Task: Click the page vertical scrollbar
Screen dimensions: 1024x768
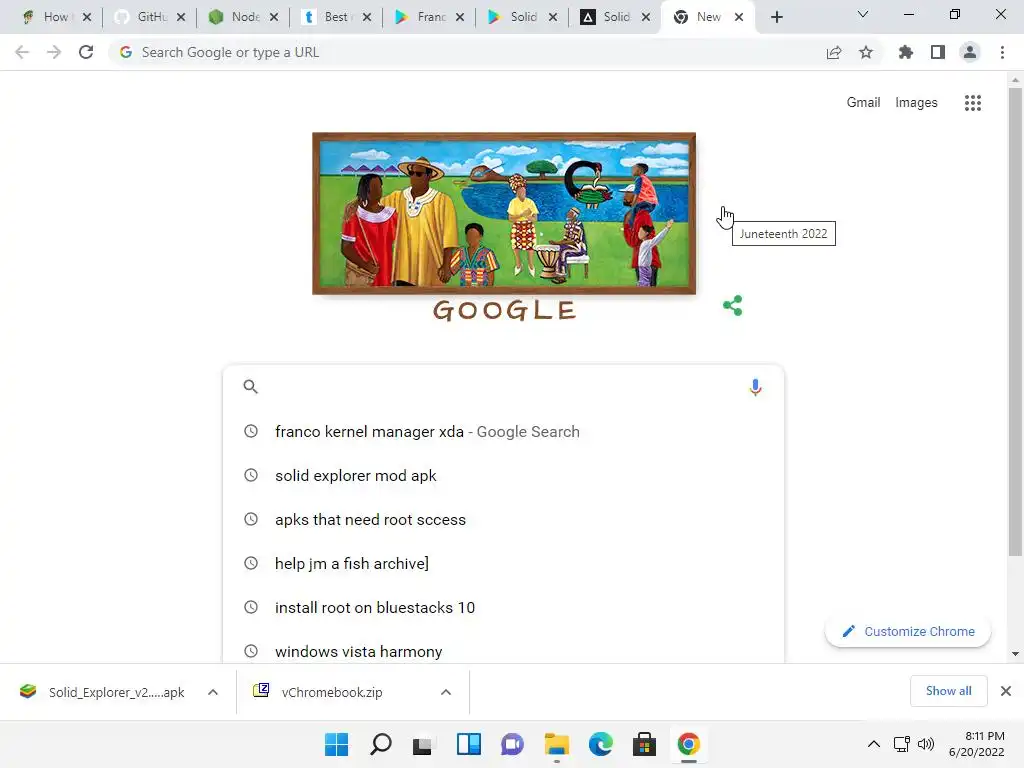Action: [x=1015, y=322]
